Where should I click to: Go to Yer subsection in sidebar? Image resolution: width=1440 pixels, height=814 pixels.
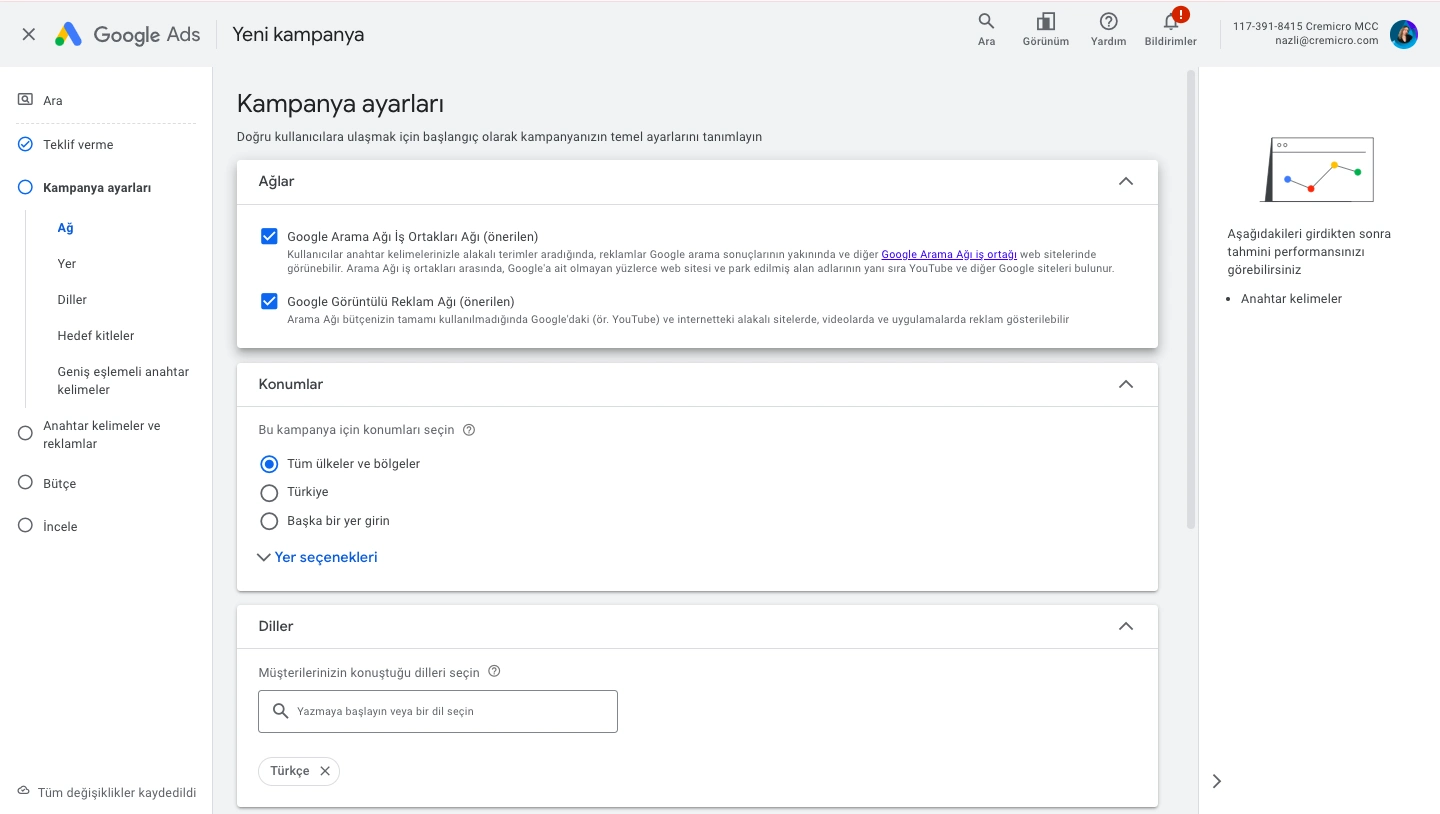point(67,264)
